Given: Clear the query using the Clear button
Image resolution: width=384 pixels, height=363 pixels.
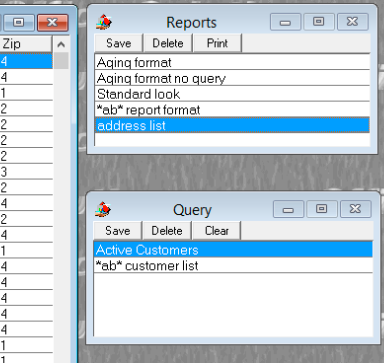Looking at the screenshot, I should [x=217, y=231].
